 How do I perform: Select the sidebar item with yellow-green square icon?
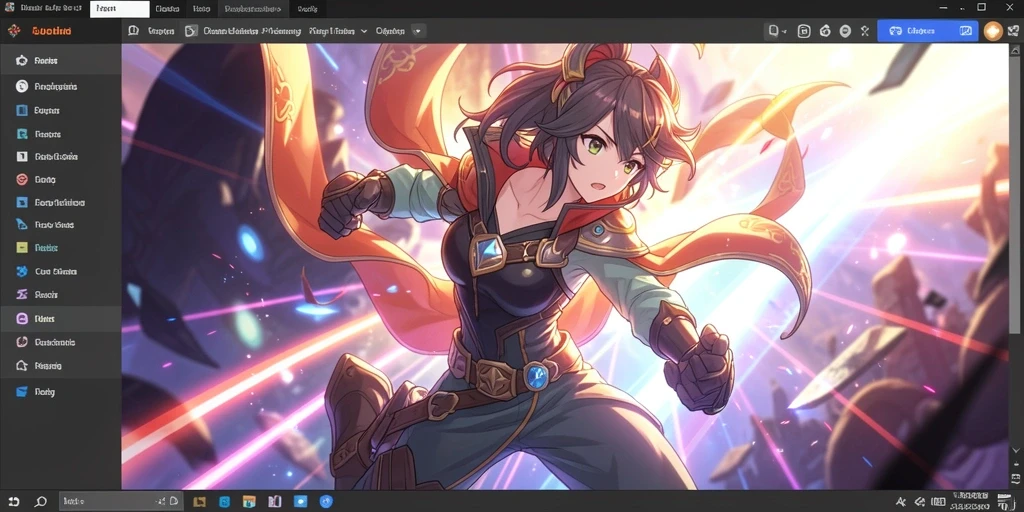pyautogui.click(x=61, y=248)
